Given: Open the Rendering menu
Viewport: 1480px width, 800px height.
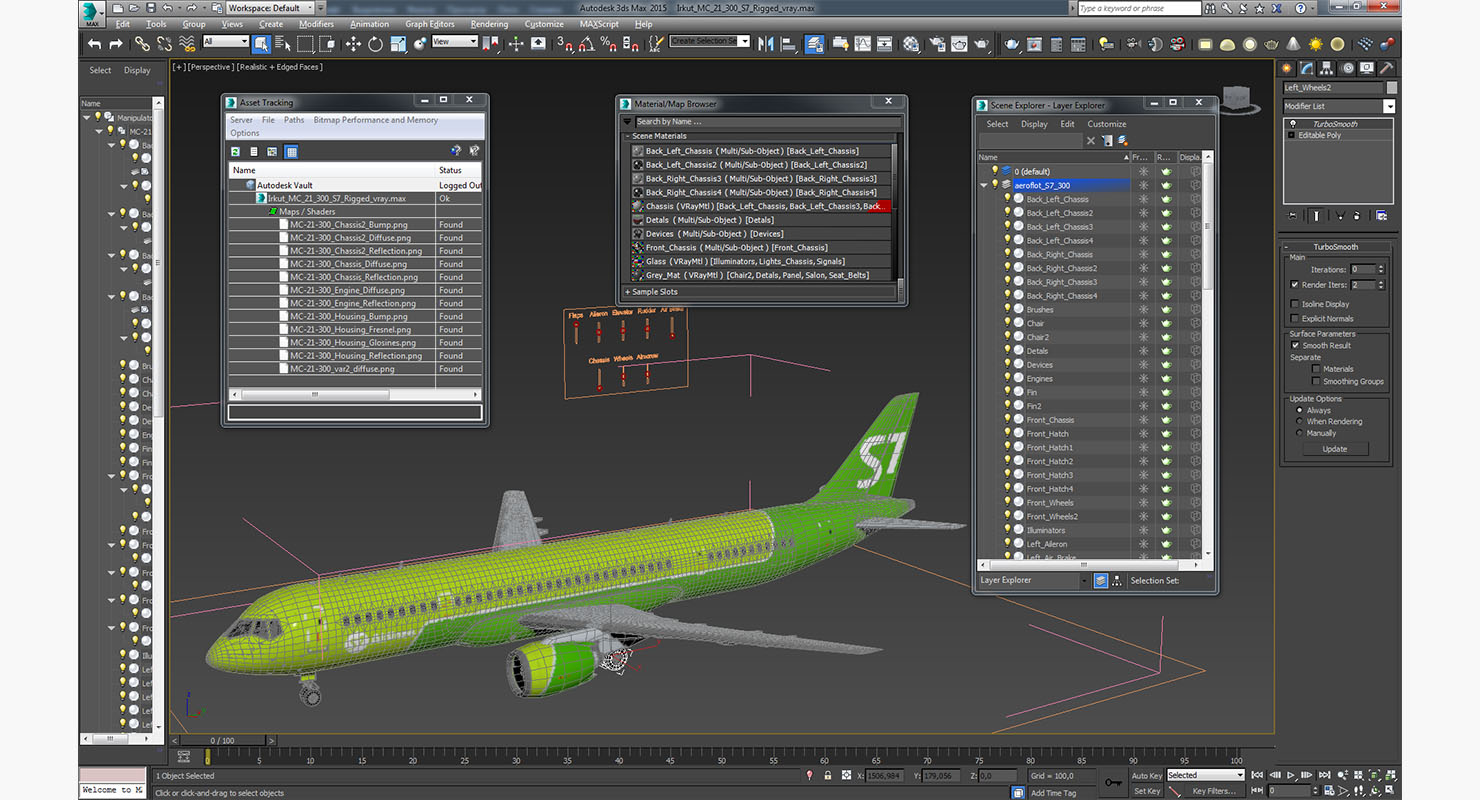Looking at the screenshot, I should (489, 24).
